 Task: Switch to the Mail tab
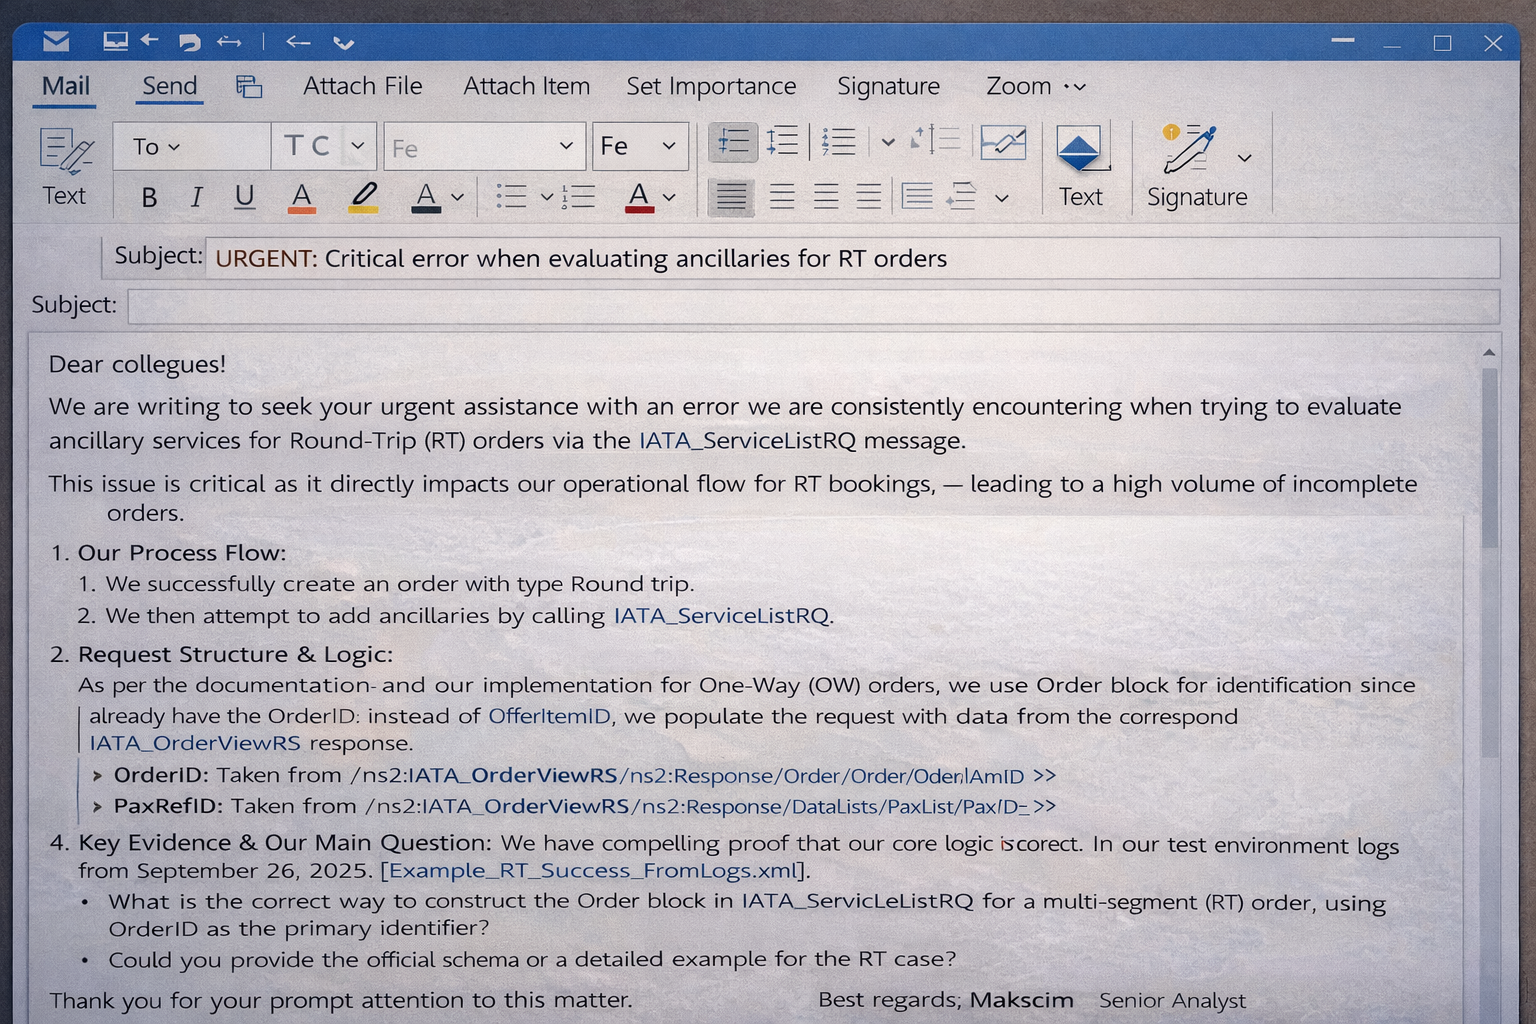[x=66, y=86]
